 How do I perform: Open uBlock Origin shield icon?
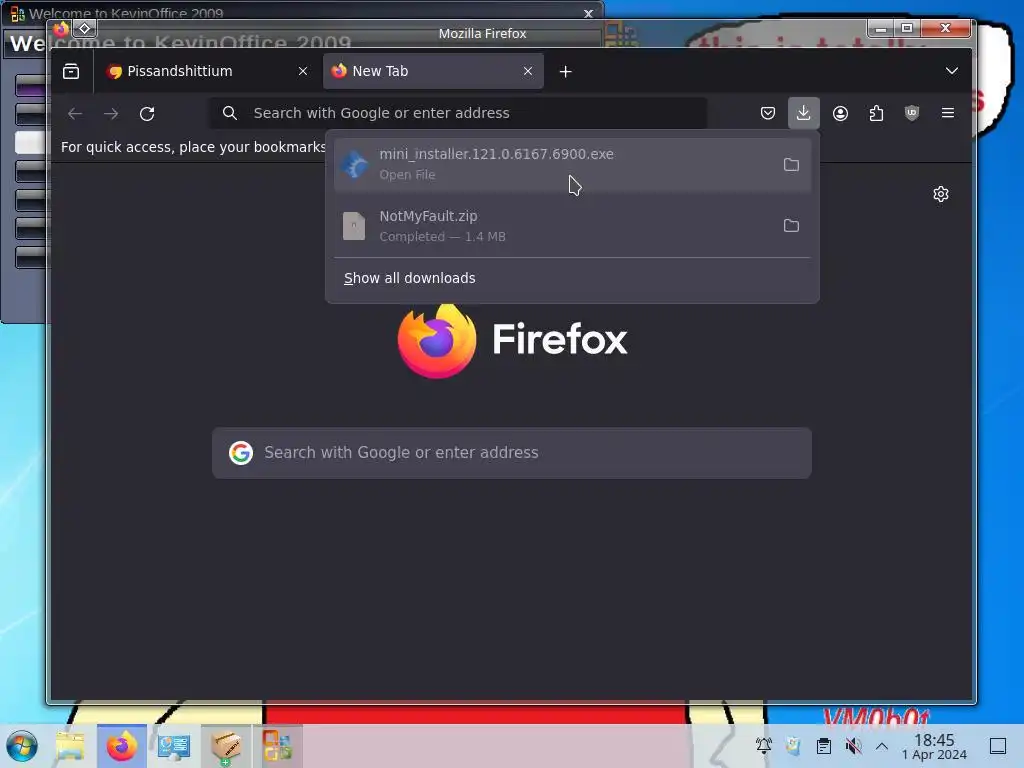[x=912, y=113]
